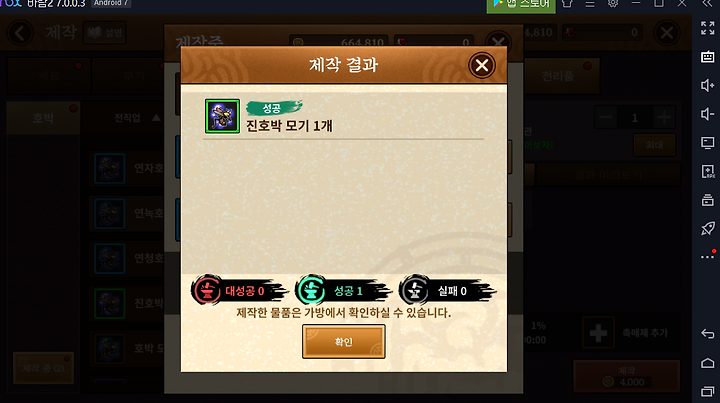Open the keyboard mapping sidebar icon
Screen dimensions: 720x403
[x=707, y=56]
